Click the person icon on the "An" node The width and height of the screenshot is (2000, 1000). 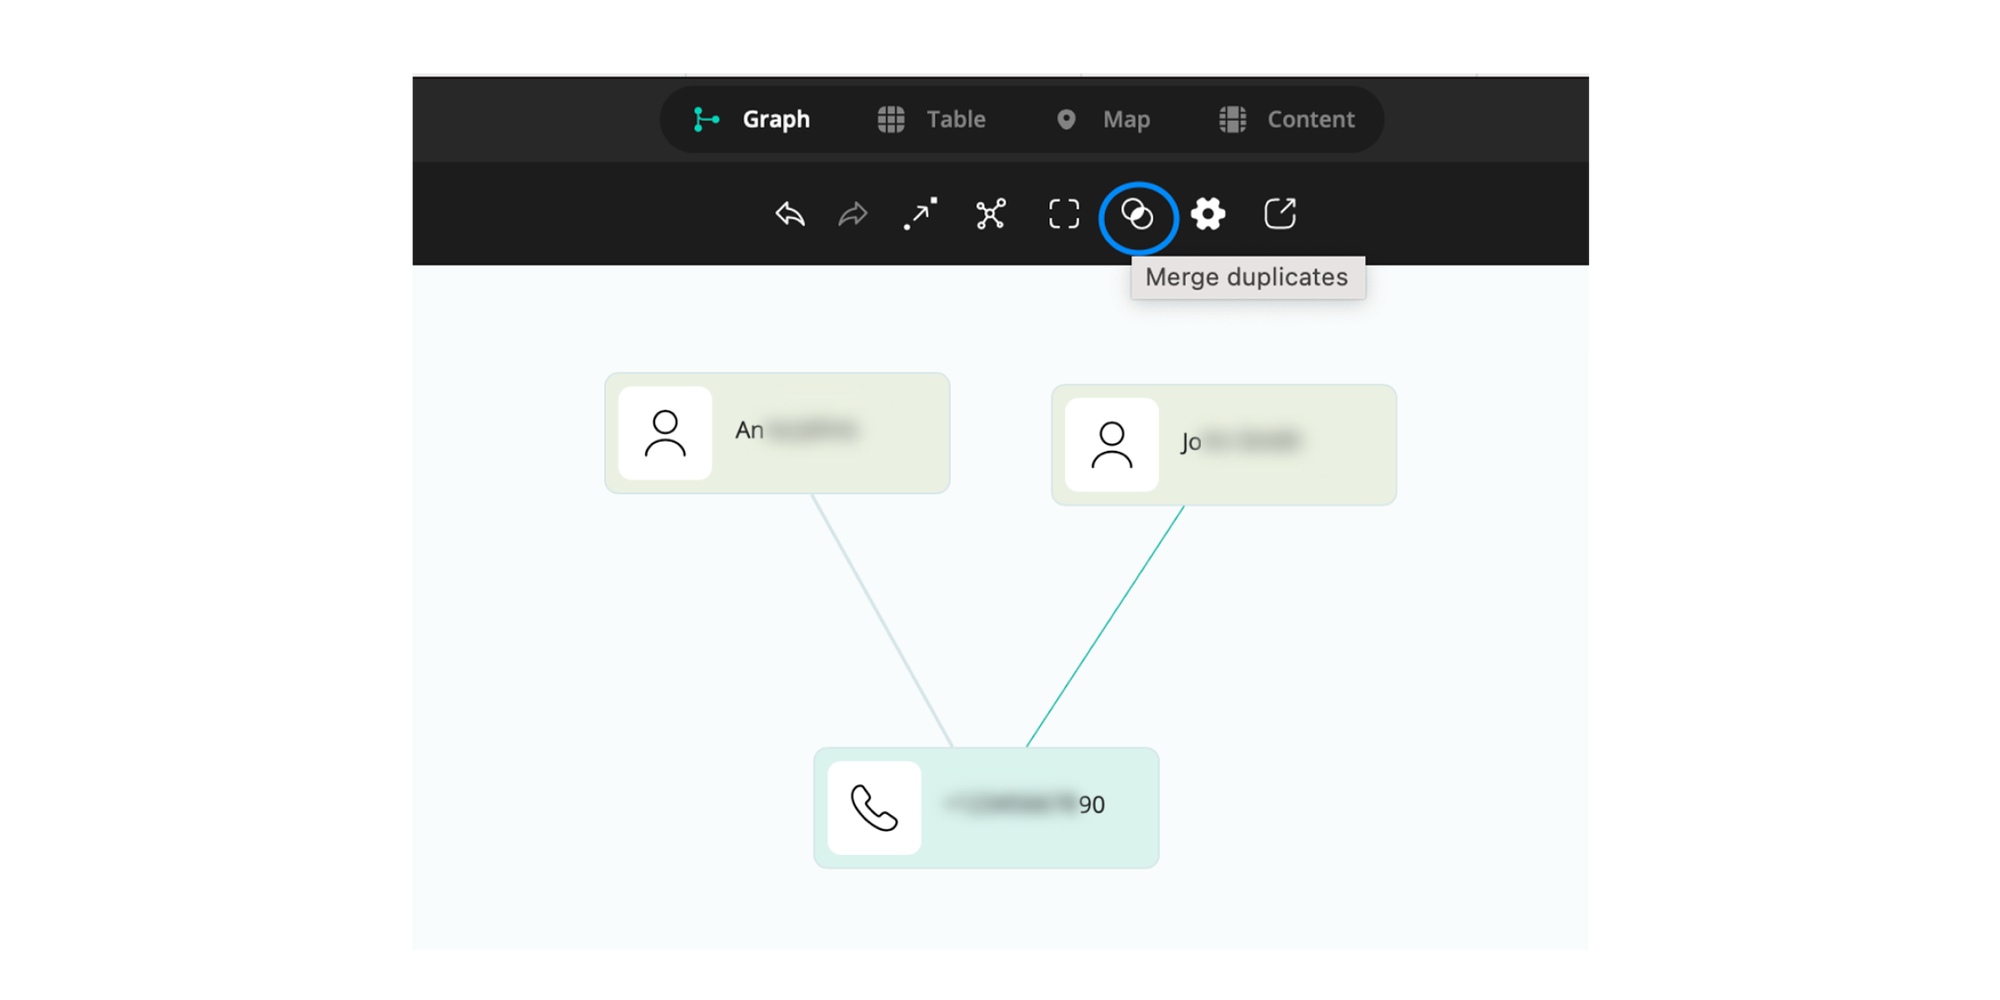[x=665, y=433]
